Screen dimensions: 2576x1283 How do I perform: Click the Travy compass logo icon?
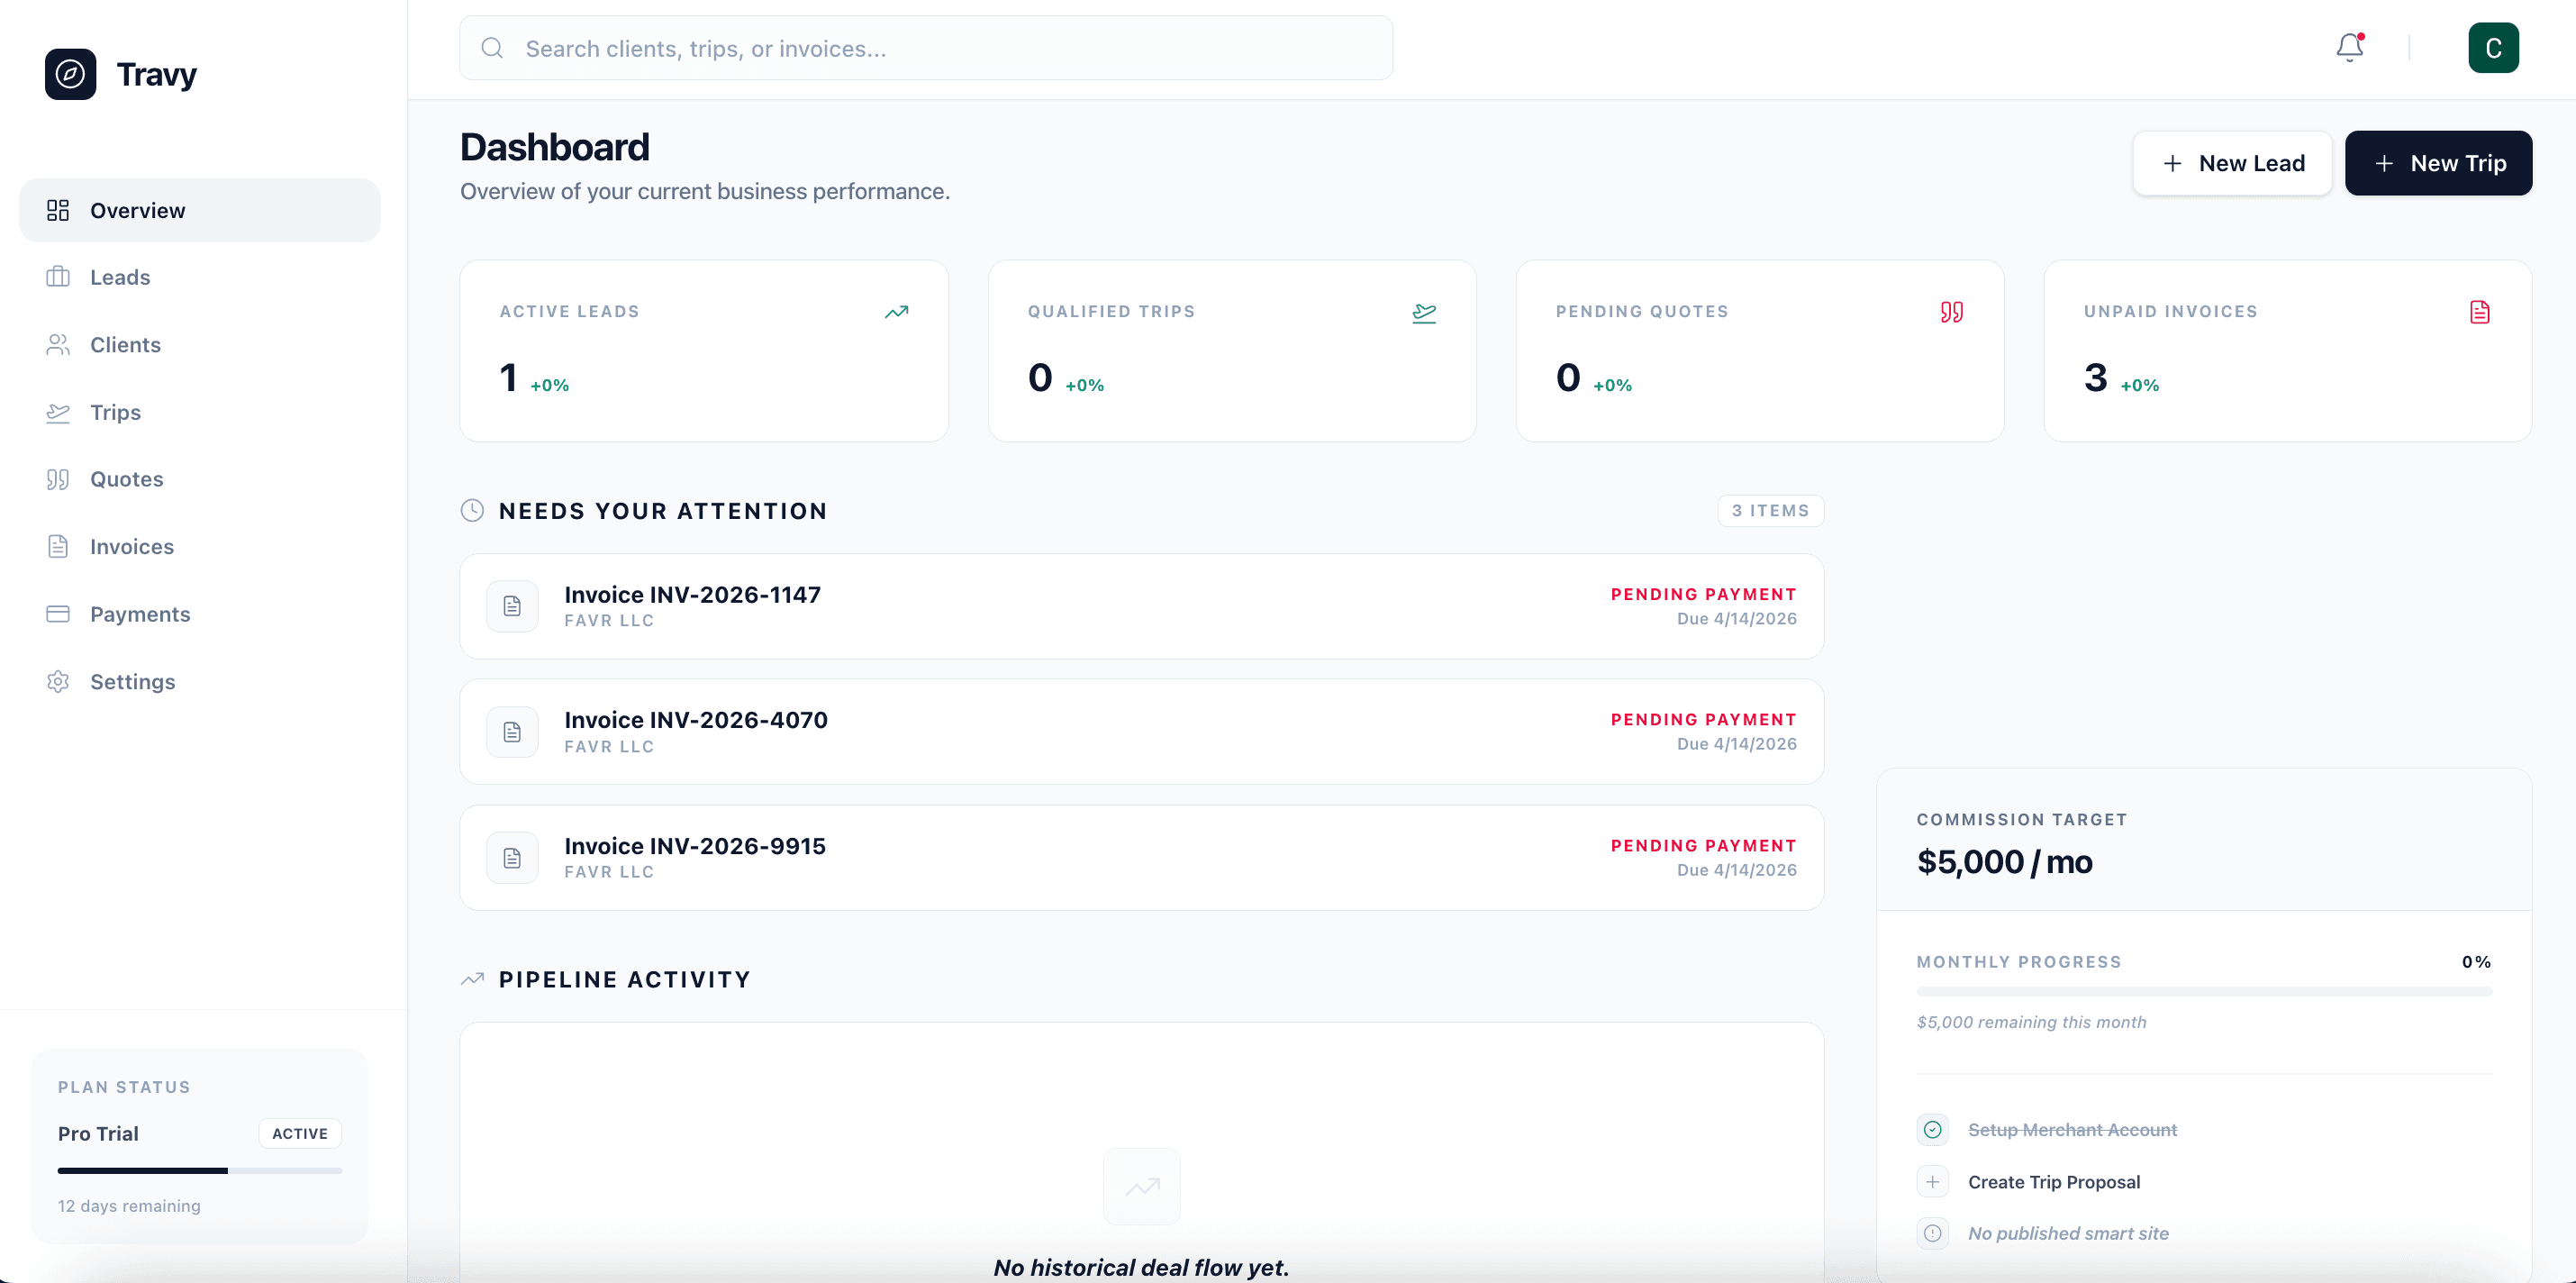[x=70, y=74]
